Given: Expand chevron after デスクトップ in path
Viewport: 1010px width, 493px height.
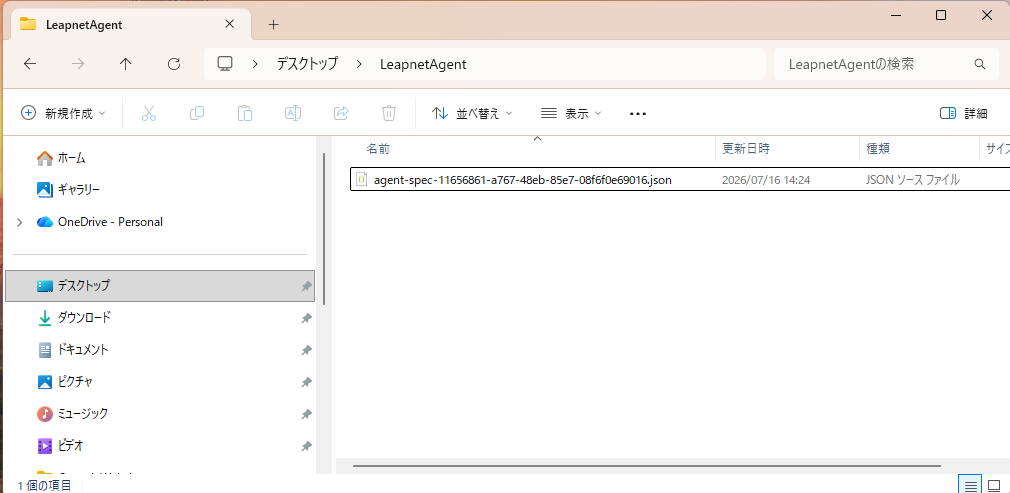Looking at the screenshot, I should coord(359,64).
